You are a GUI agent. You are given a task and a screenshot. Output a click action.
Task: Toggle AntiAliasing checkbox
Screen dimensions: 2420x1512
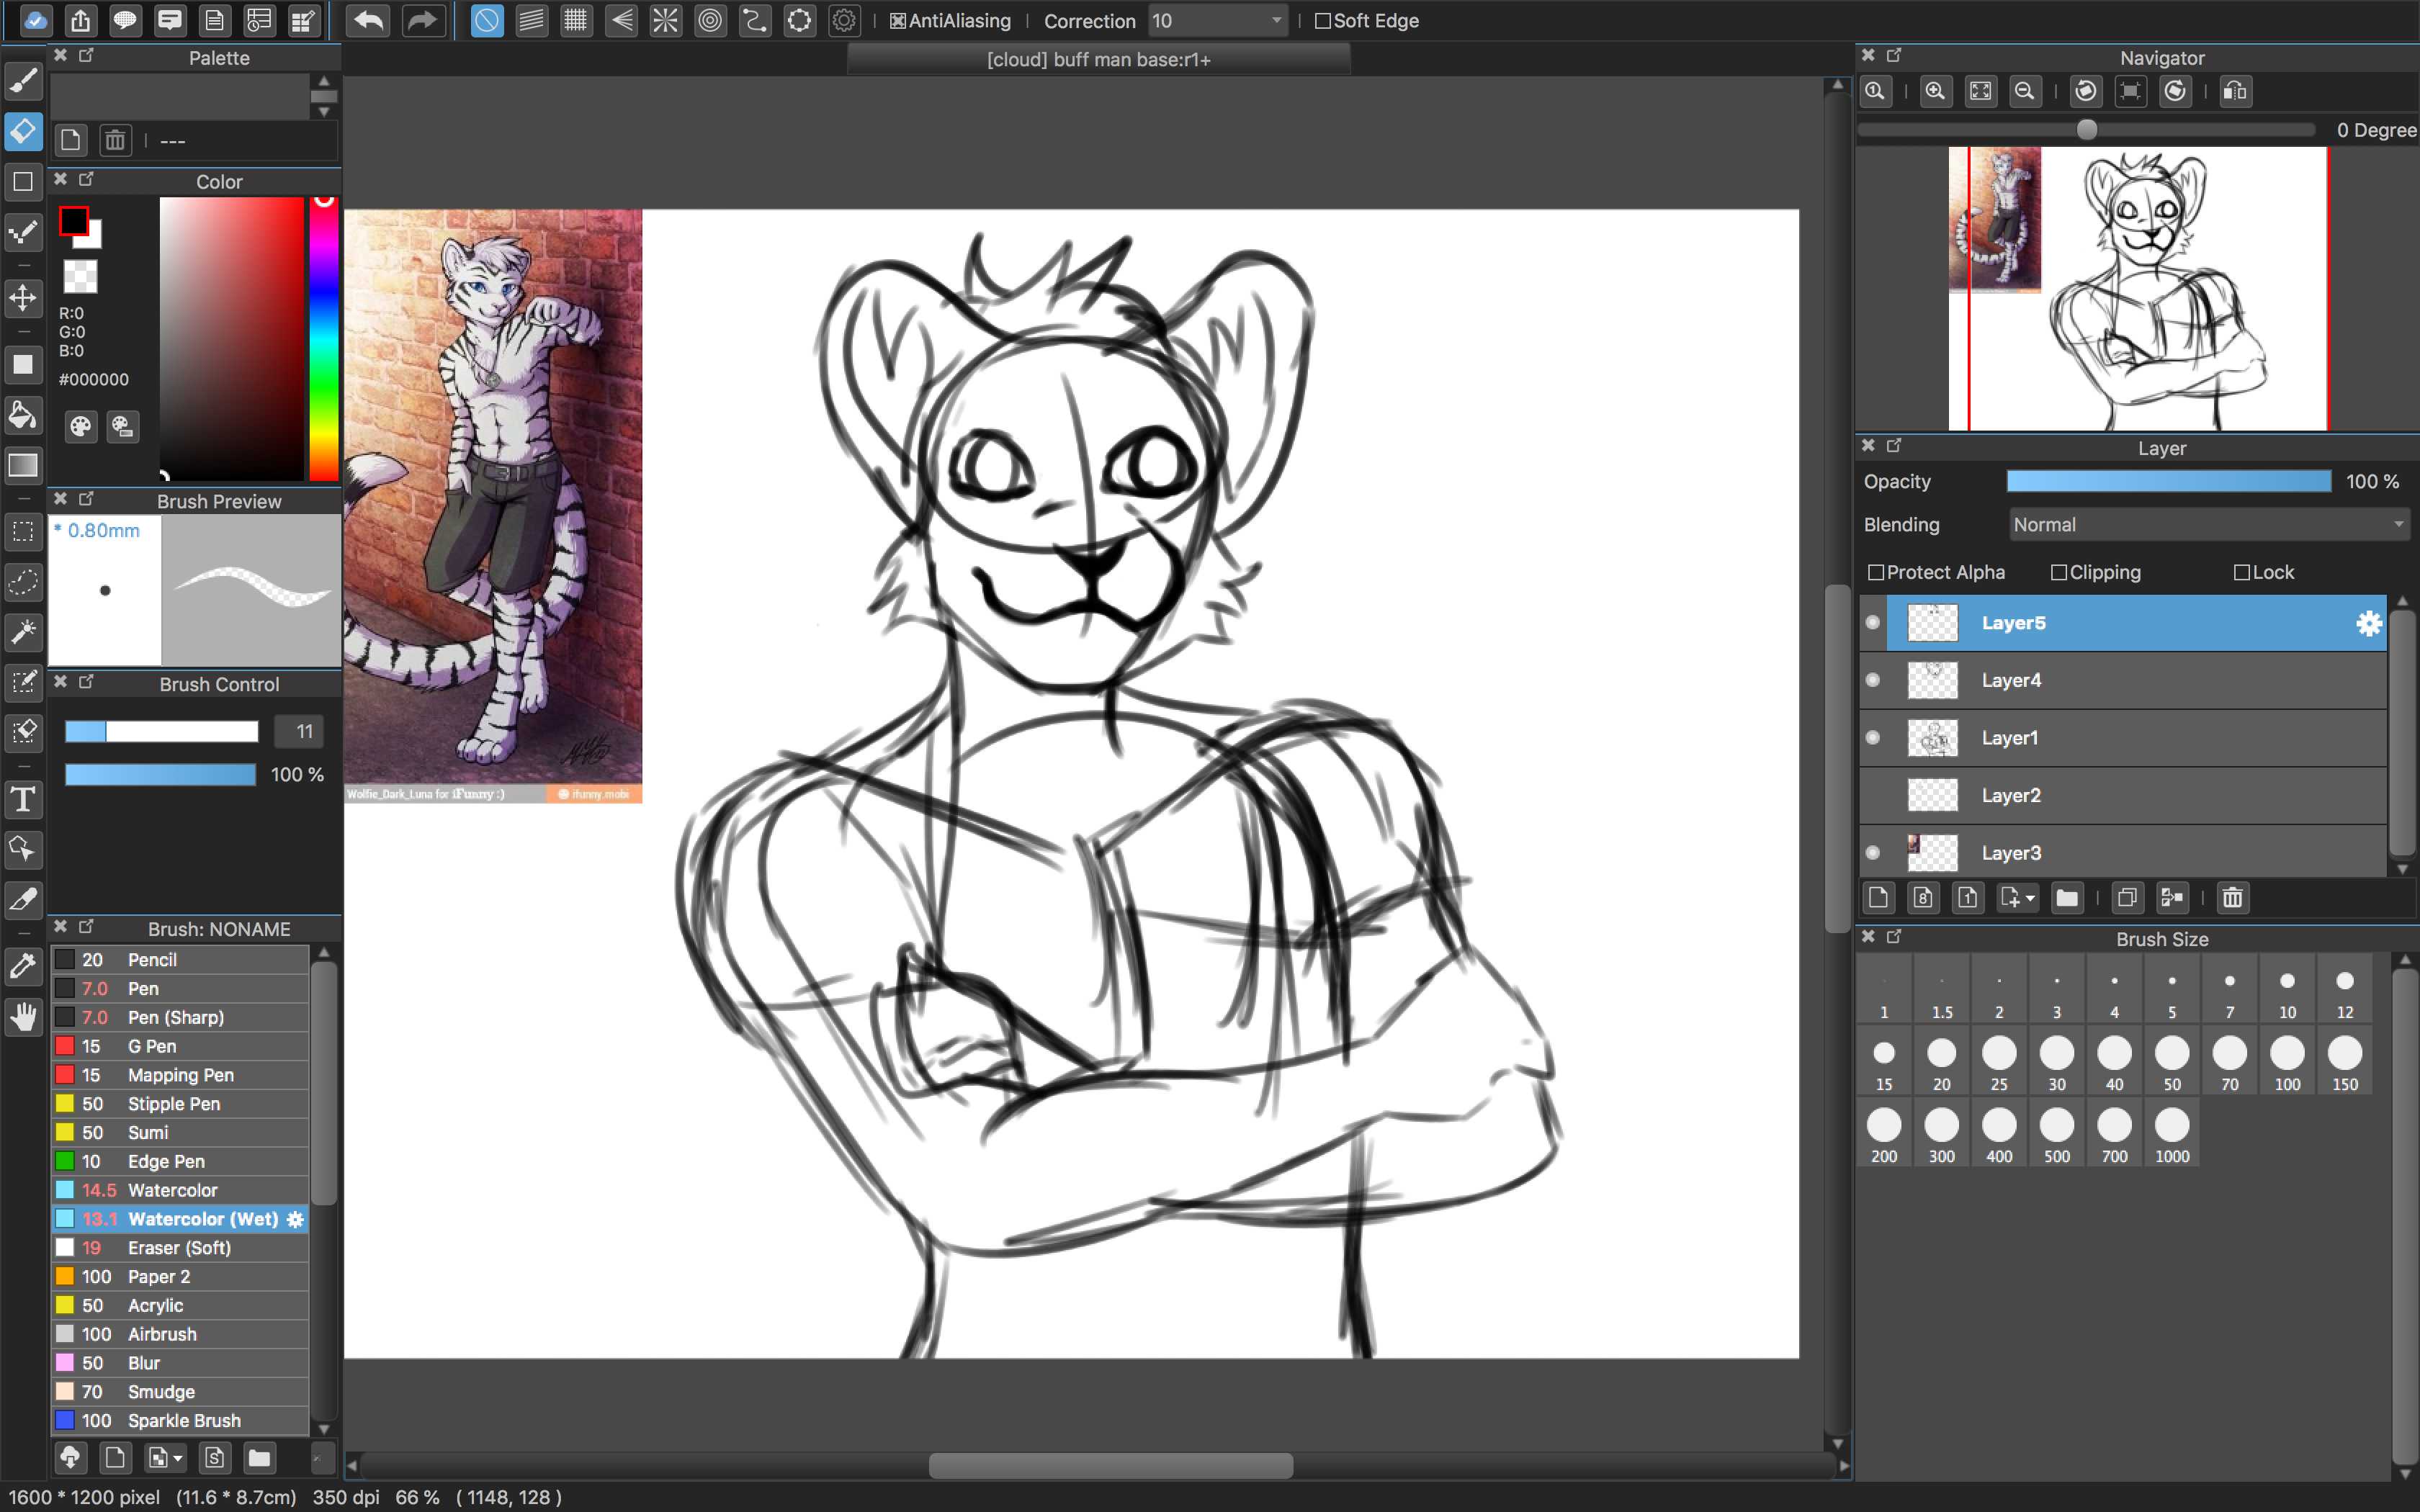[x=898, y=21]
